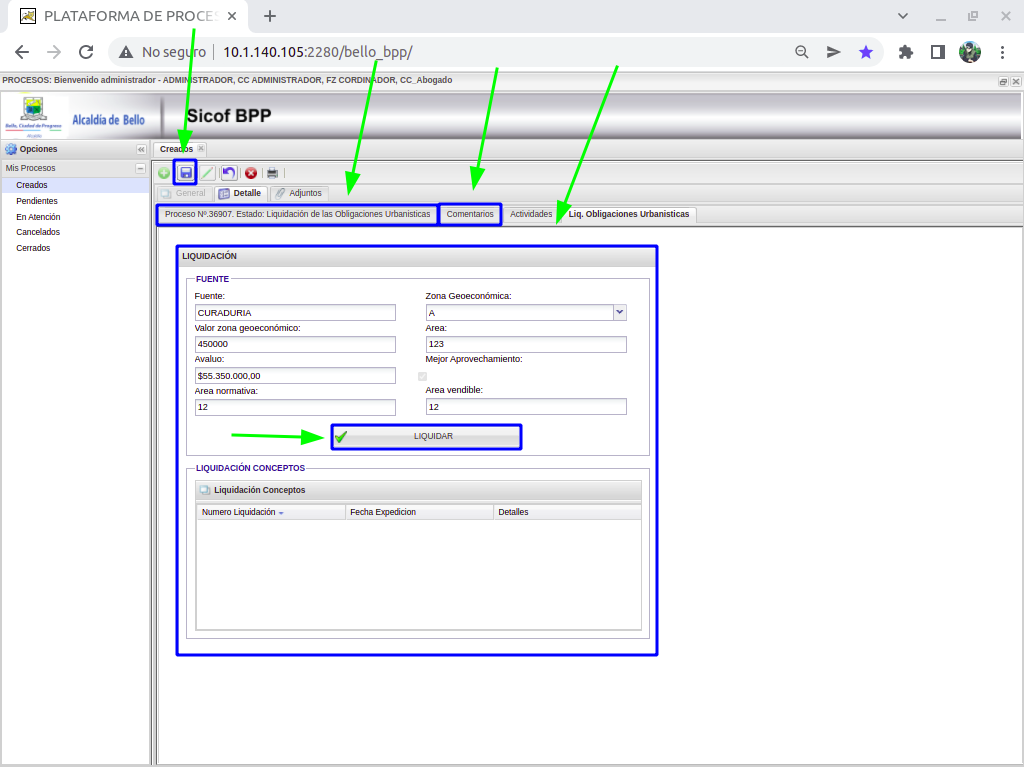Close the Creados tab with x icon
Viewport: 1024px width, 767px height.
201,149
